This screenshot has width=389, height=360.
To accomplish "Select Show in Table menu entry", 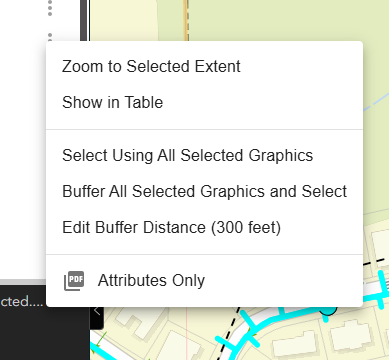I will click(112, 102).
